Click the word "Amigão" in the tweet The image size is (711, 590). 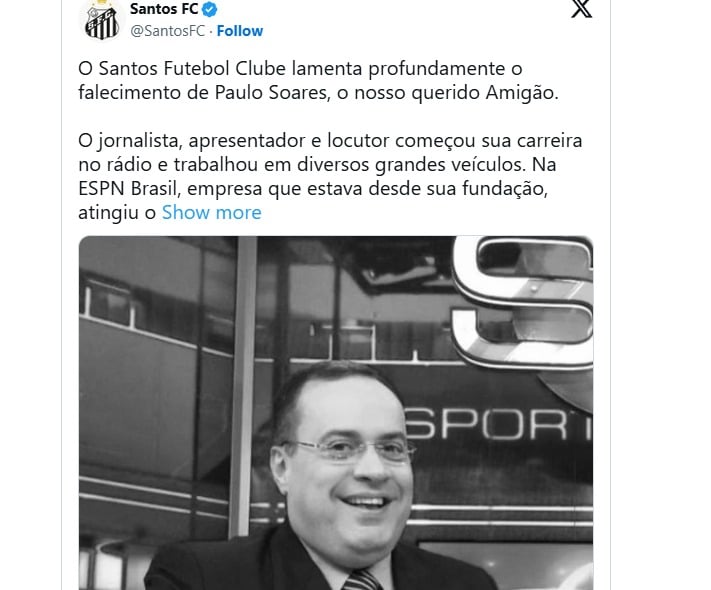click(522, 93)
